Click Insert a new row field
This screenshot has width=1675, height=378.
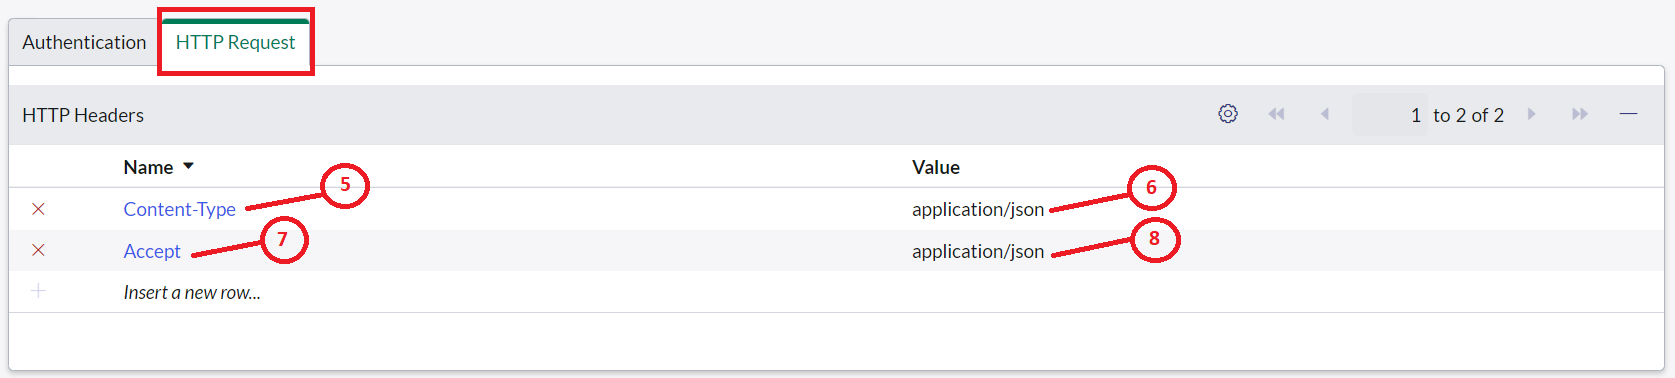click(x=192, y=292)
